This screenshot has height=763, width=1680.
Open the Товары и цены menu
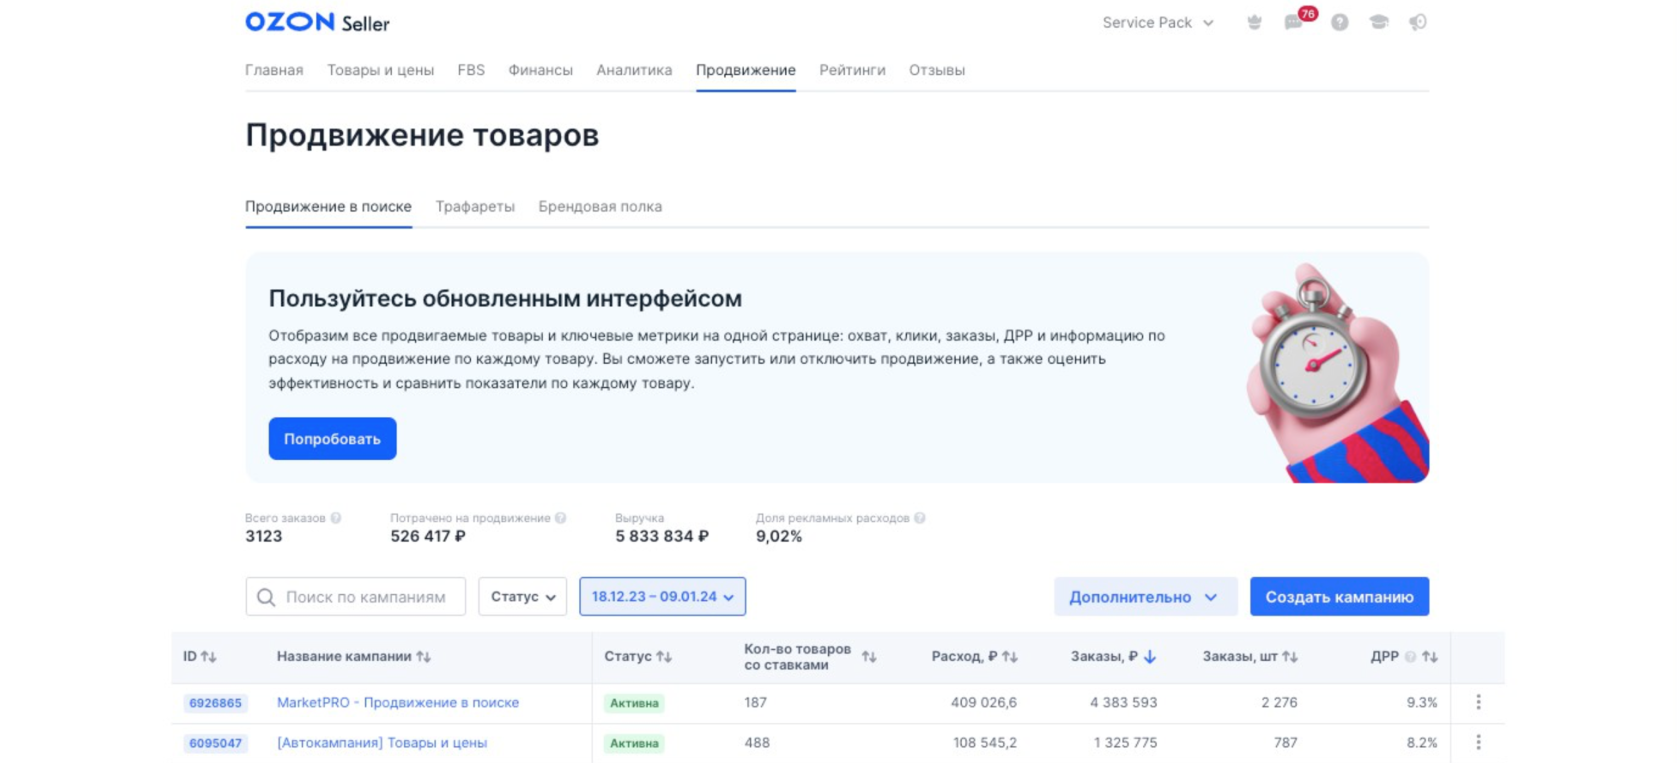381,70
